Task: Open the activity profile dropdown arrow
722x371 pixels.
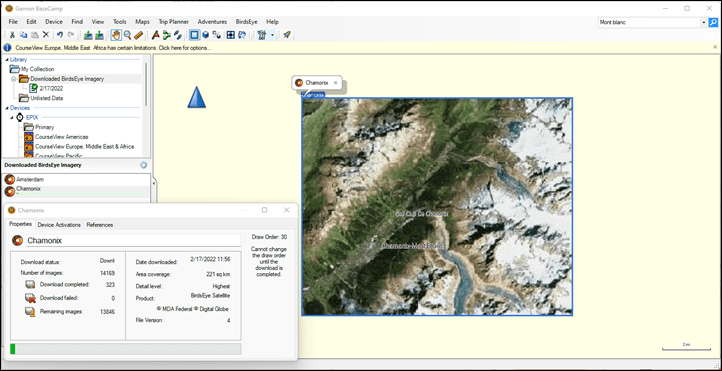Action: pyautogui.click(x=273, y=35)
